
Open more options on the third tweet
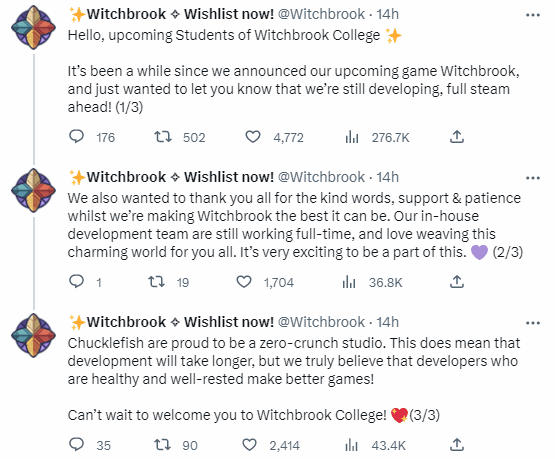tap(533, 323)
